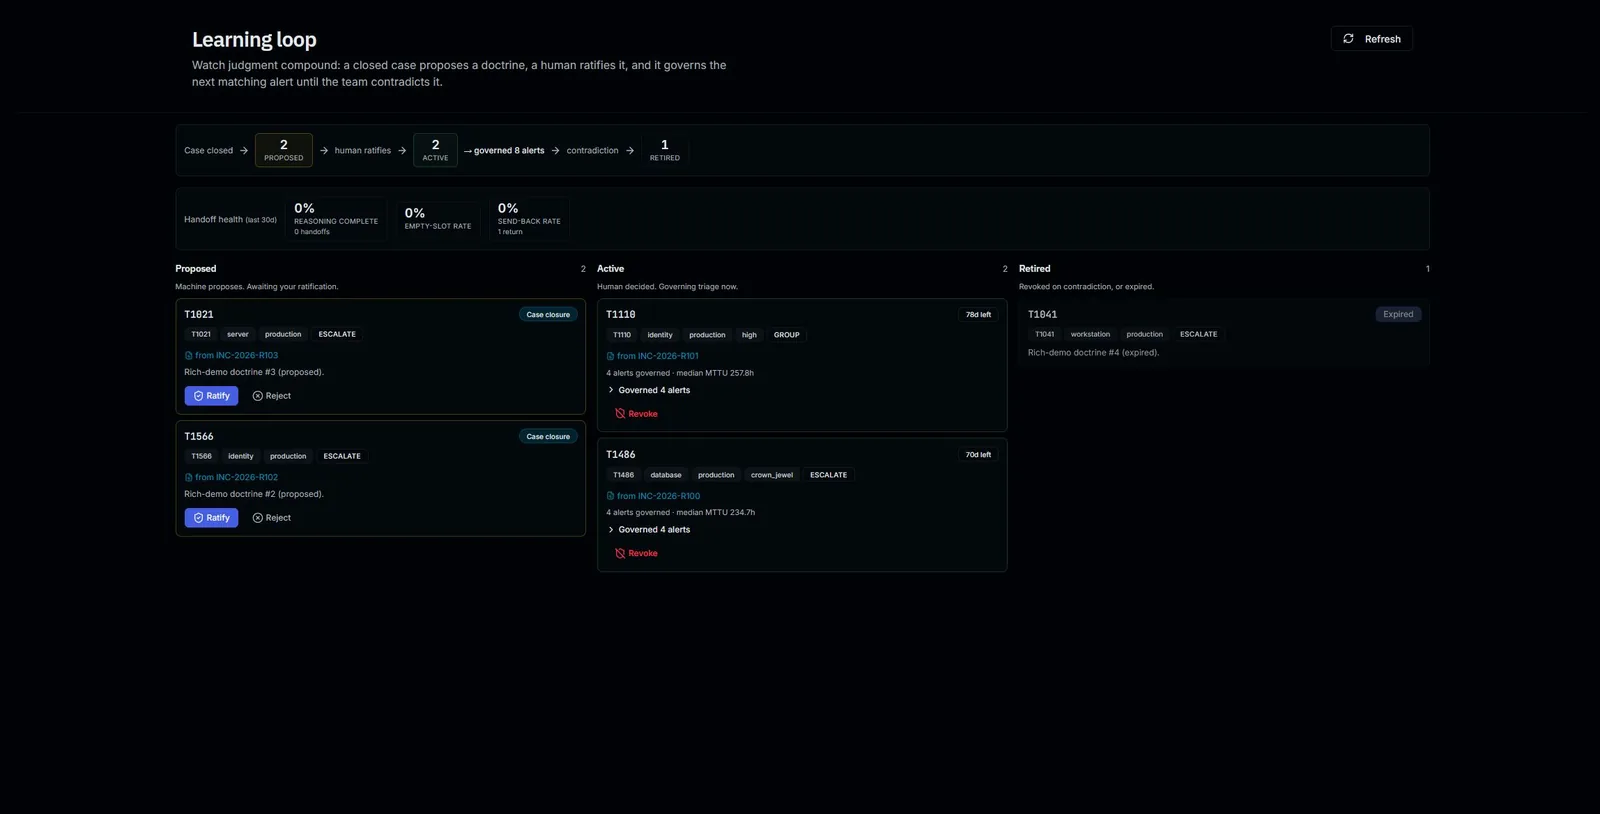Image resolution: width=1600 pixels, height=814 pixels.
Task: Click the Retired column heading
Action: (x=1035, y=269)
